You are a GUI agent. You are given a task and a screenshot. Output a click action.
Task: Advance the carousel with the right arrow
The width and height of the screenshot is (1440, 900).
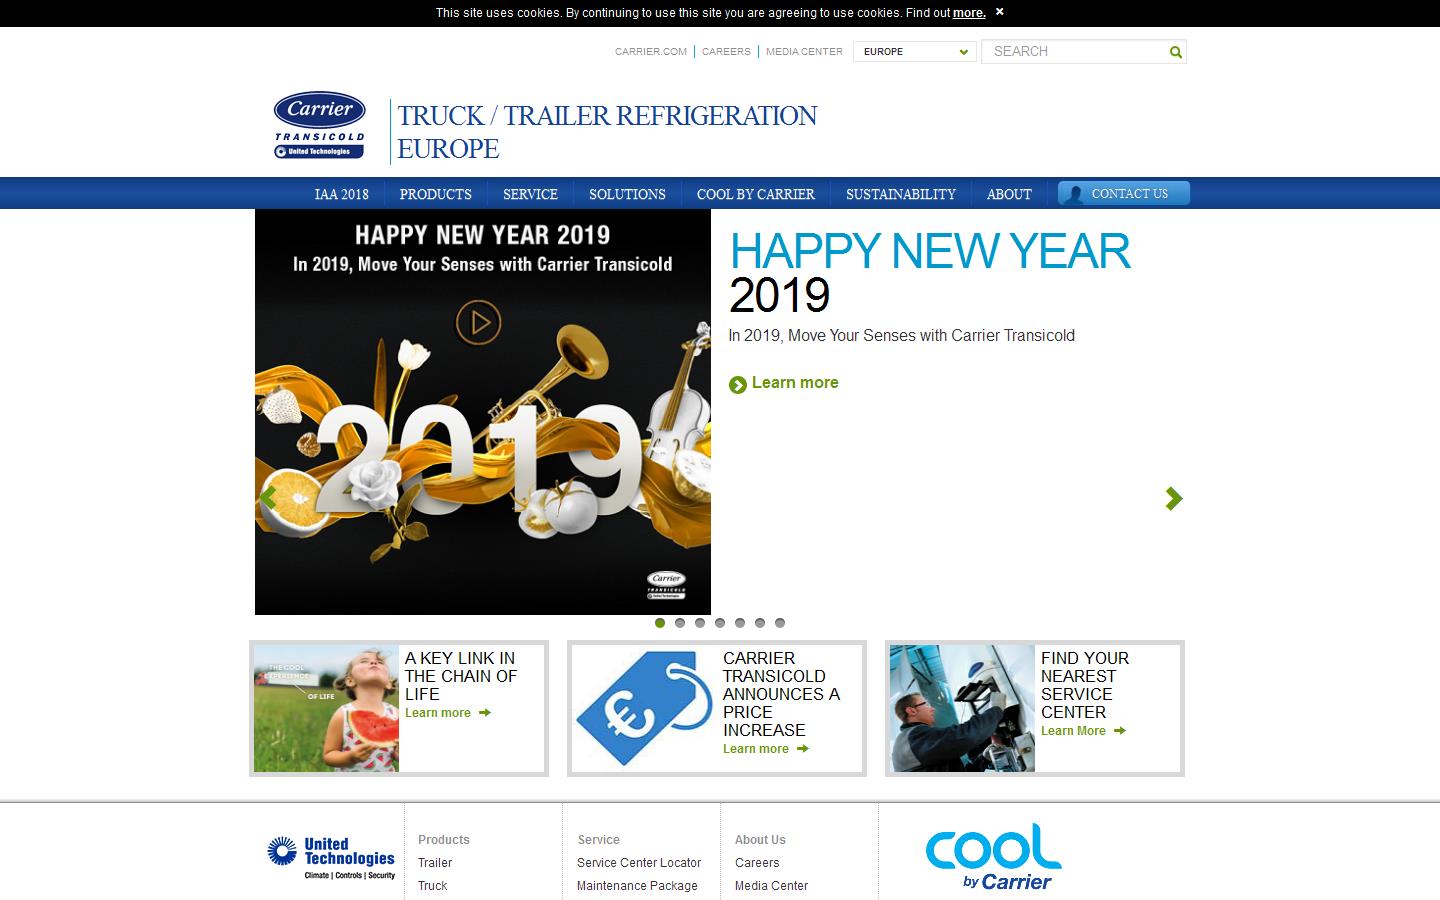[1173, 498]
